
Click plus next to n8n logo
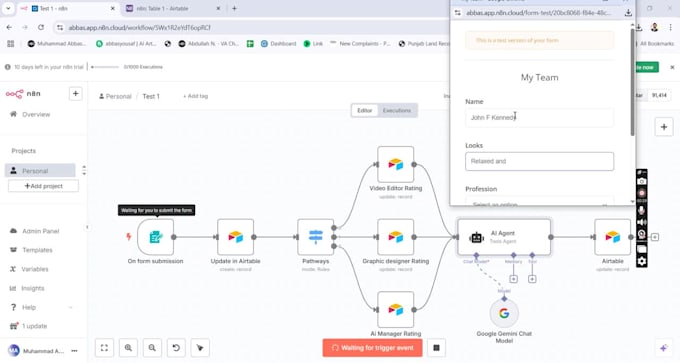coord(75,94)
